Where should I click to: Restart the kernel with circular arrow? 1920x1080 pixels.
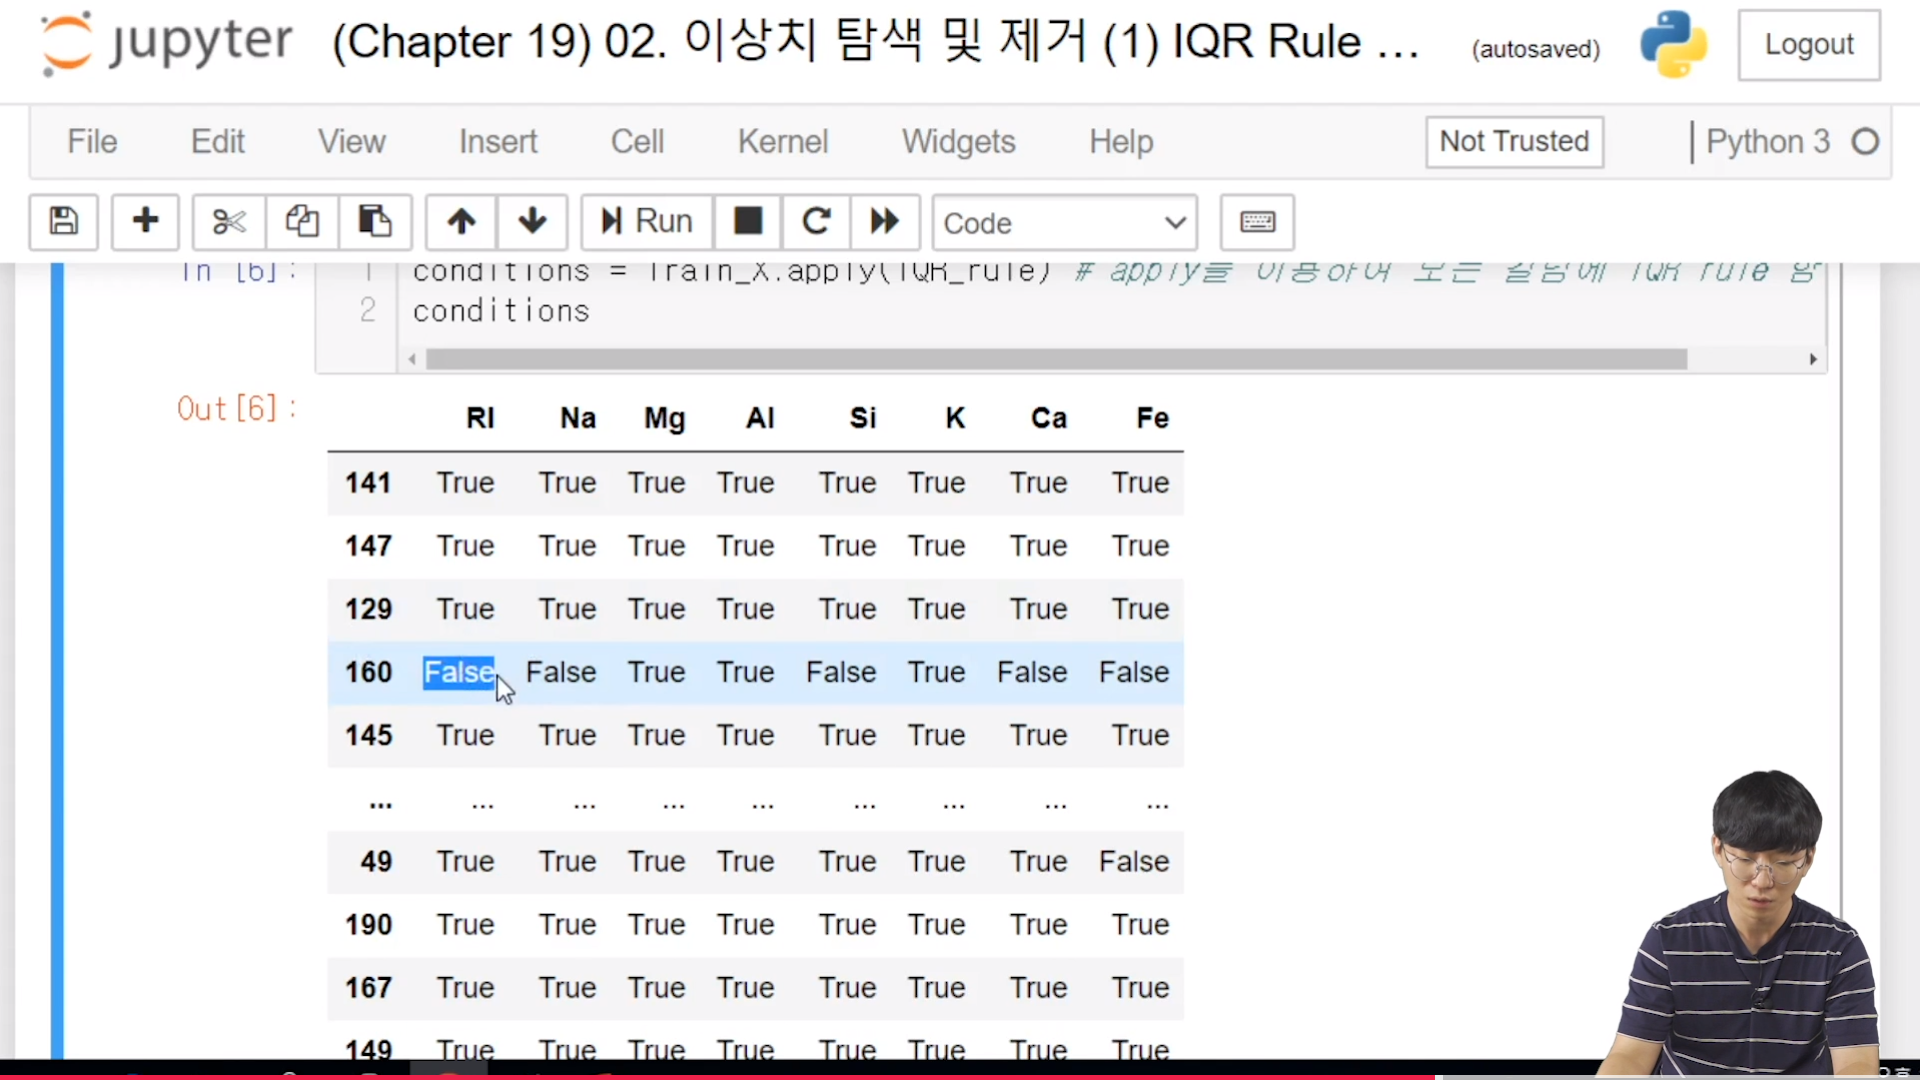(x=816, y=221)
